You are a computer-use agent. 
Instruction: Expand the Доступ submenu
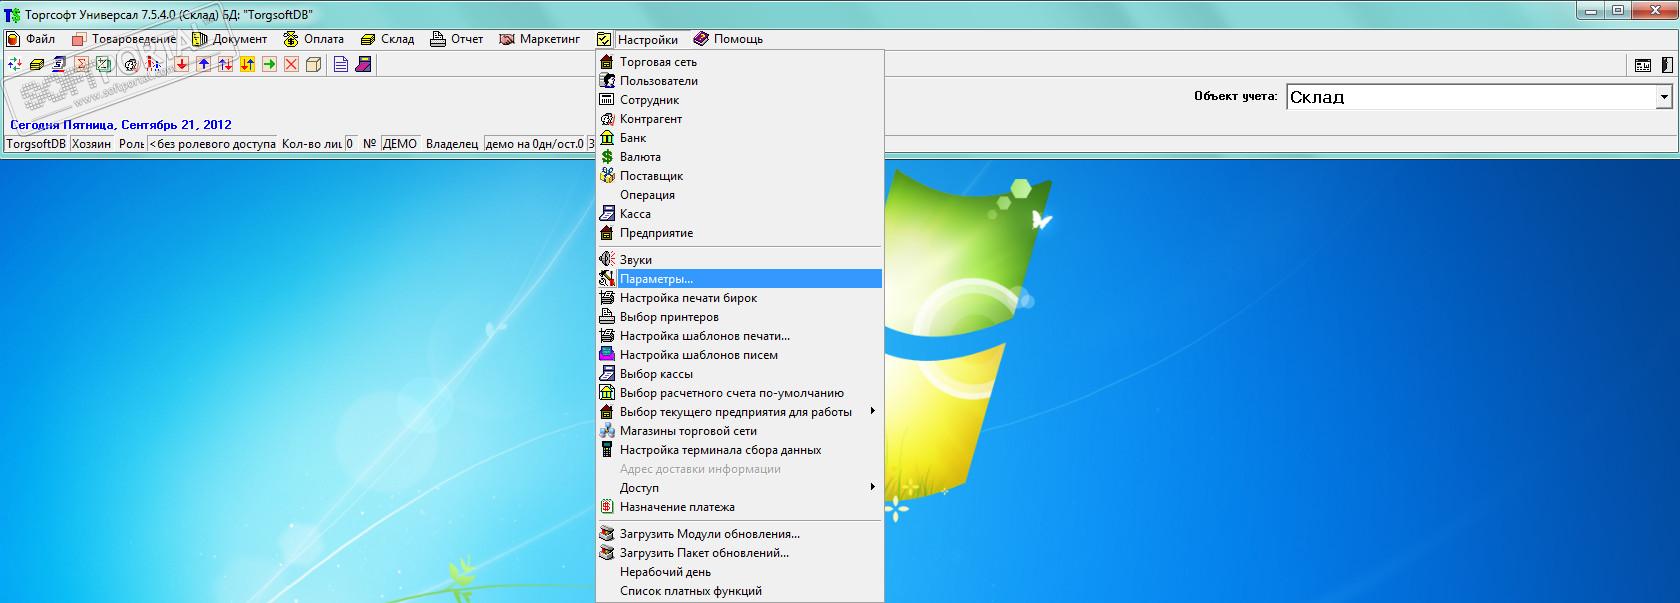pos(739,488)
